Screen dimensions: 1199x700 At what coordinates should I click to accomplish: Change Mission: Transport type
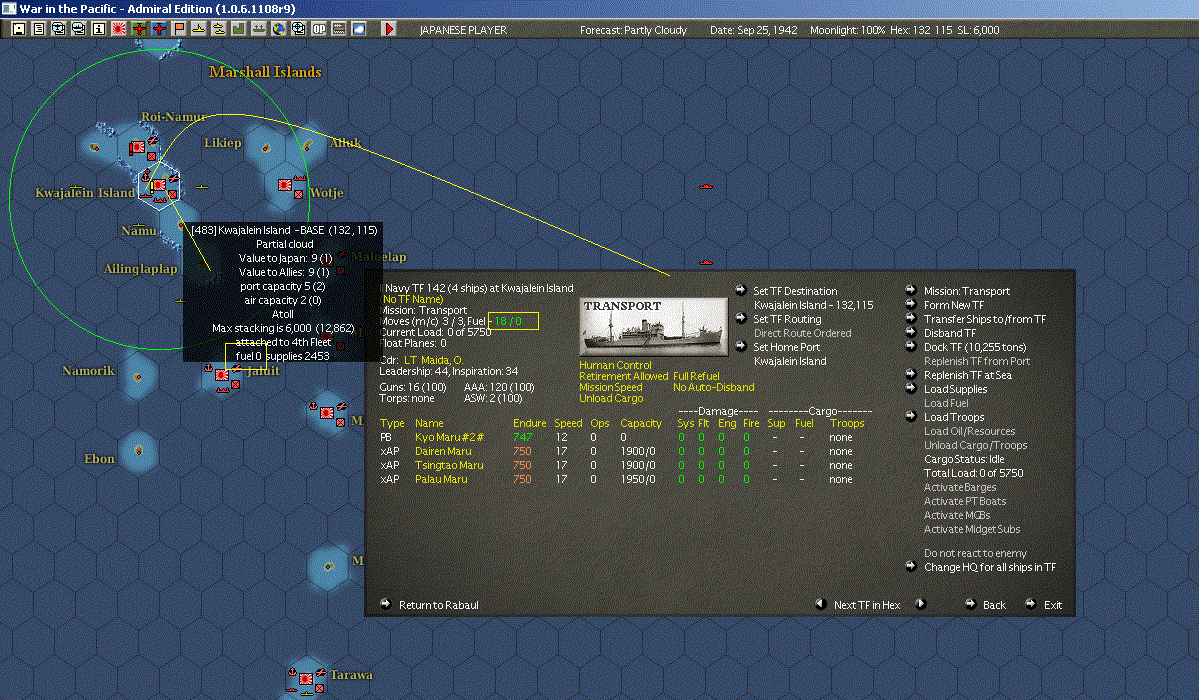pos(967,291)
